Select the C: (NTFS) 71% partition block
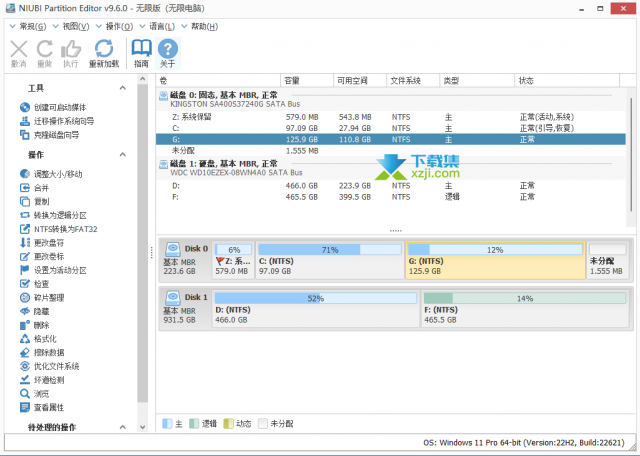640x456 pixels. coord(330,260)
